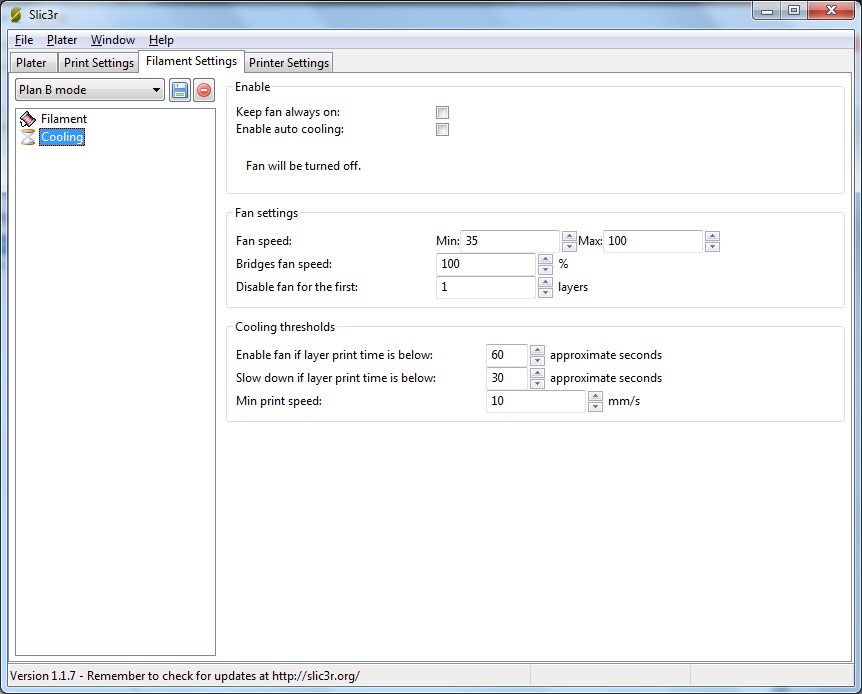Click the red delete preset icon
This screenshot has width=862, height=694.
click(204, 90)
